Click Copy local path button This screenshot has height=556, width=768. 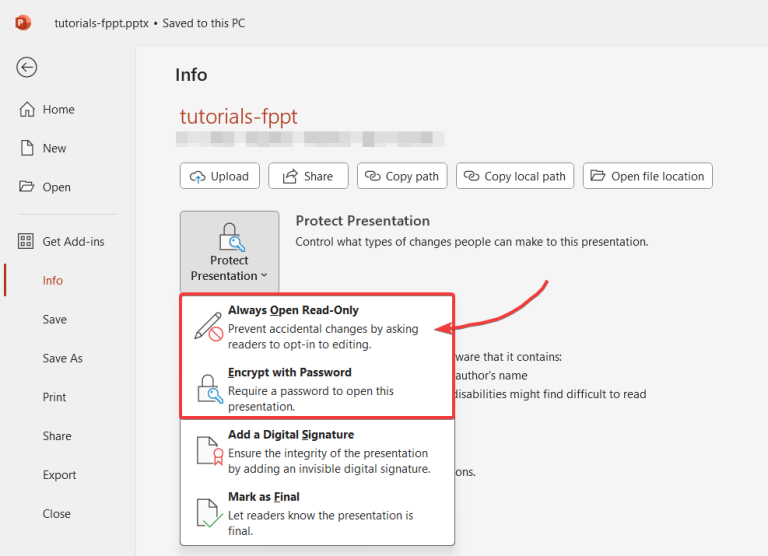point(514,176)
